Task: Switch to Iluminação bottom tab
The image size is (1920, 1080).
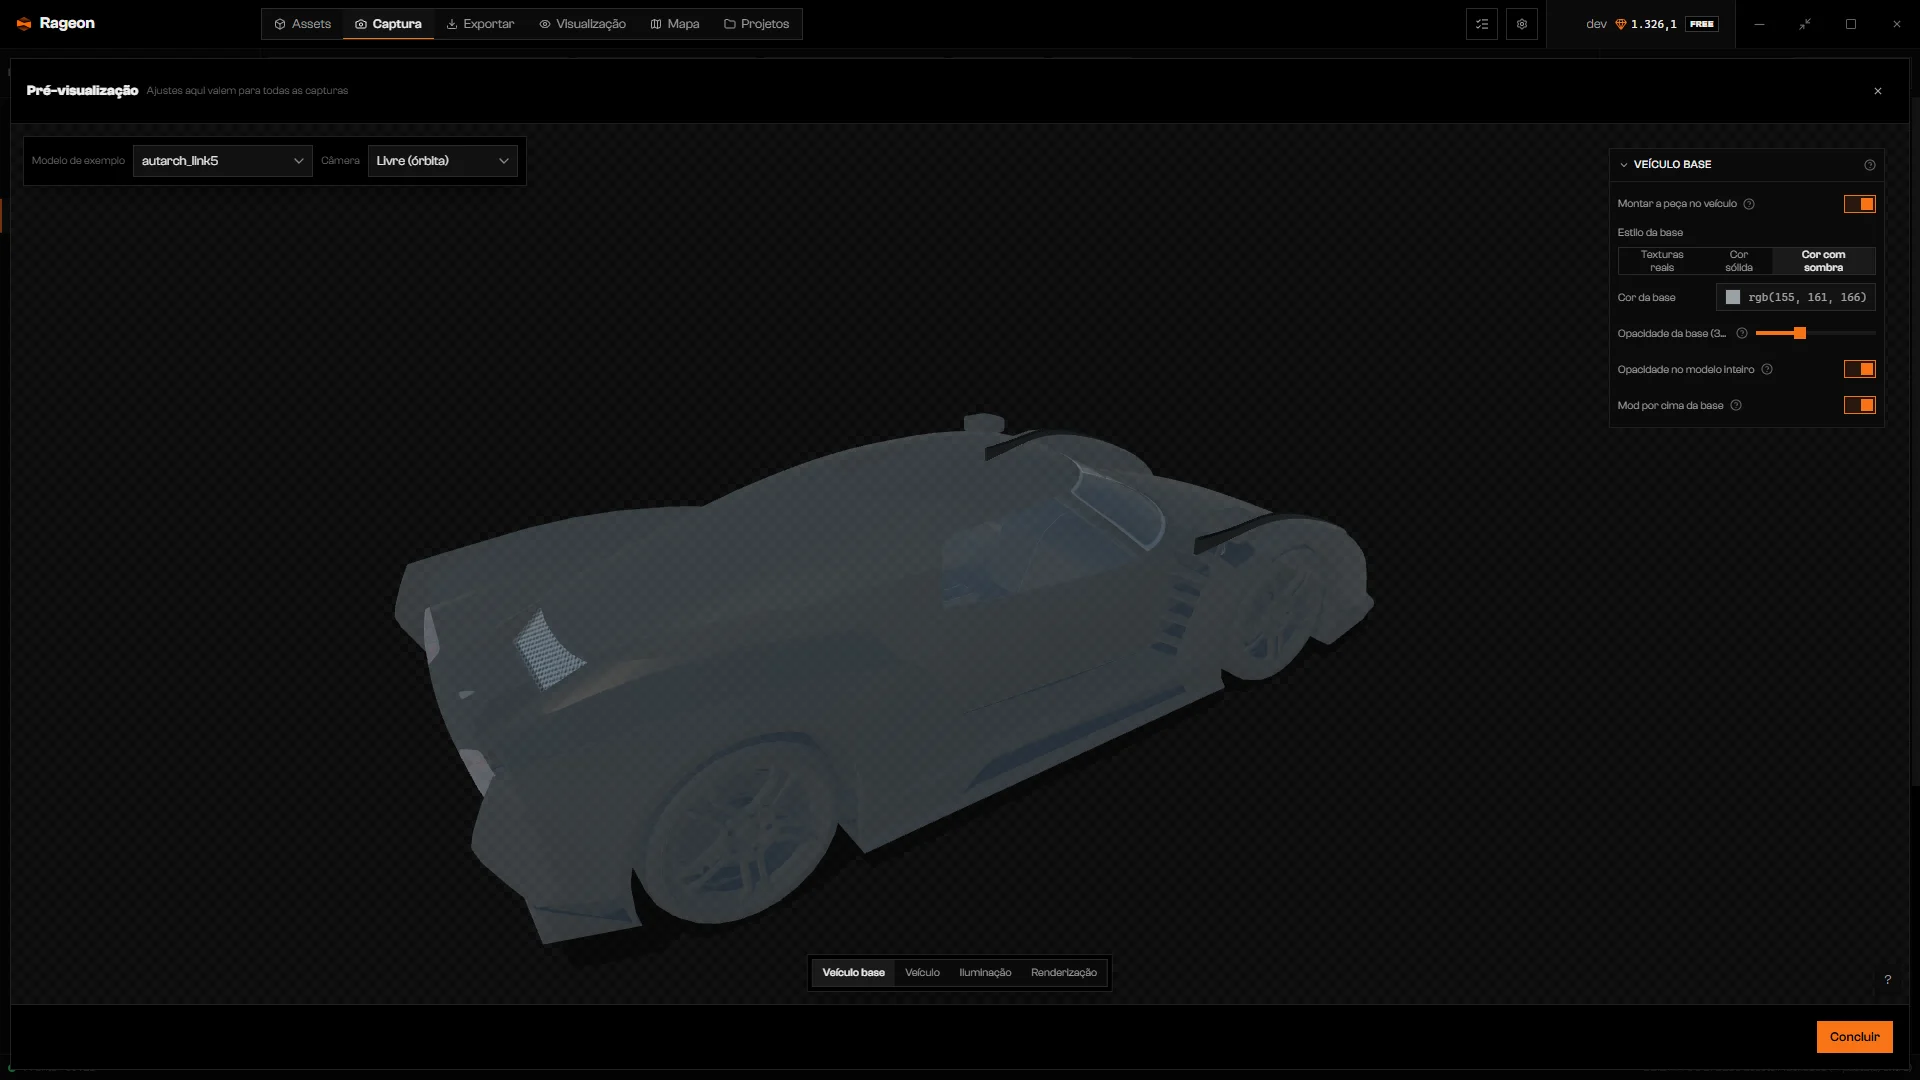Action: coord(985,973)
